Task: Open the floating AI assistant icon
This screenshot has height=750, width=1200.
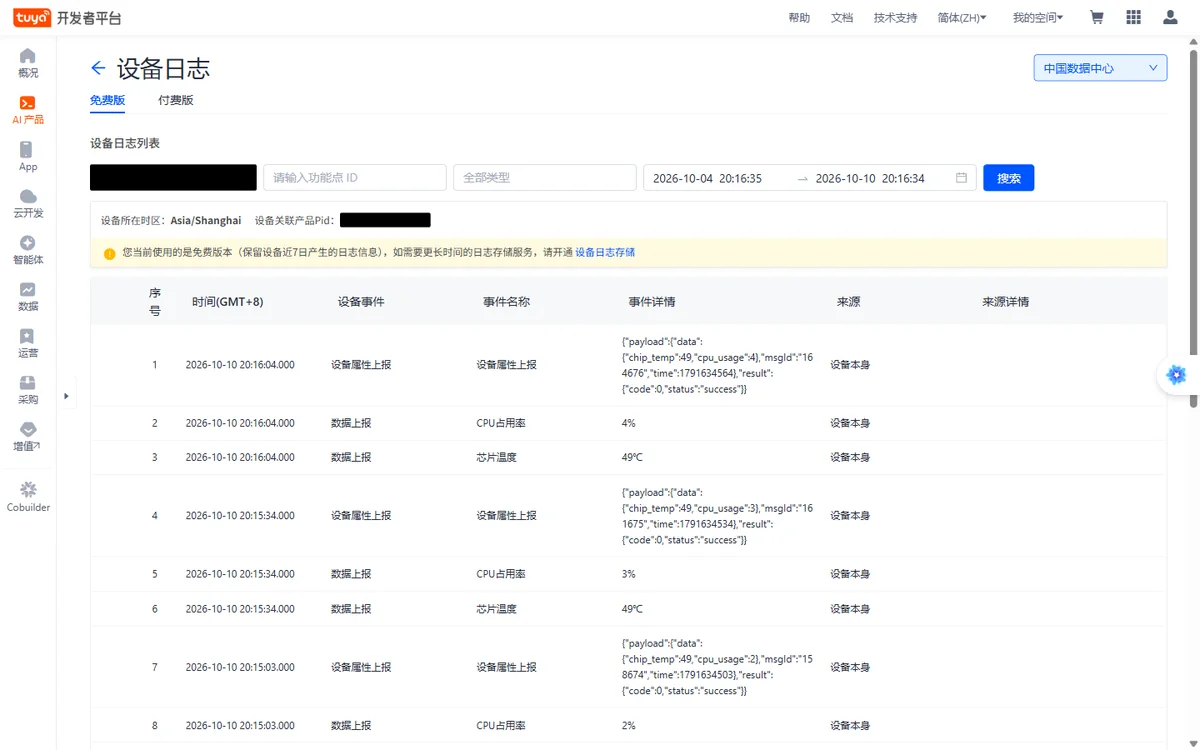Action: pyautogui.click(x=1176, y=375)
